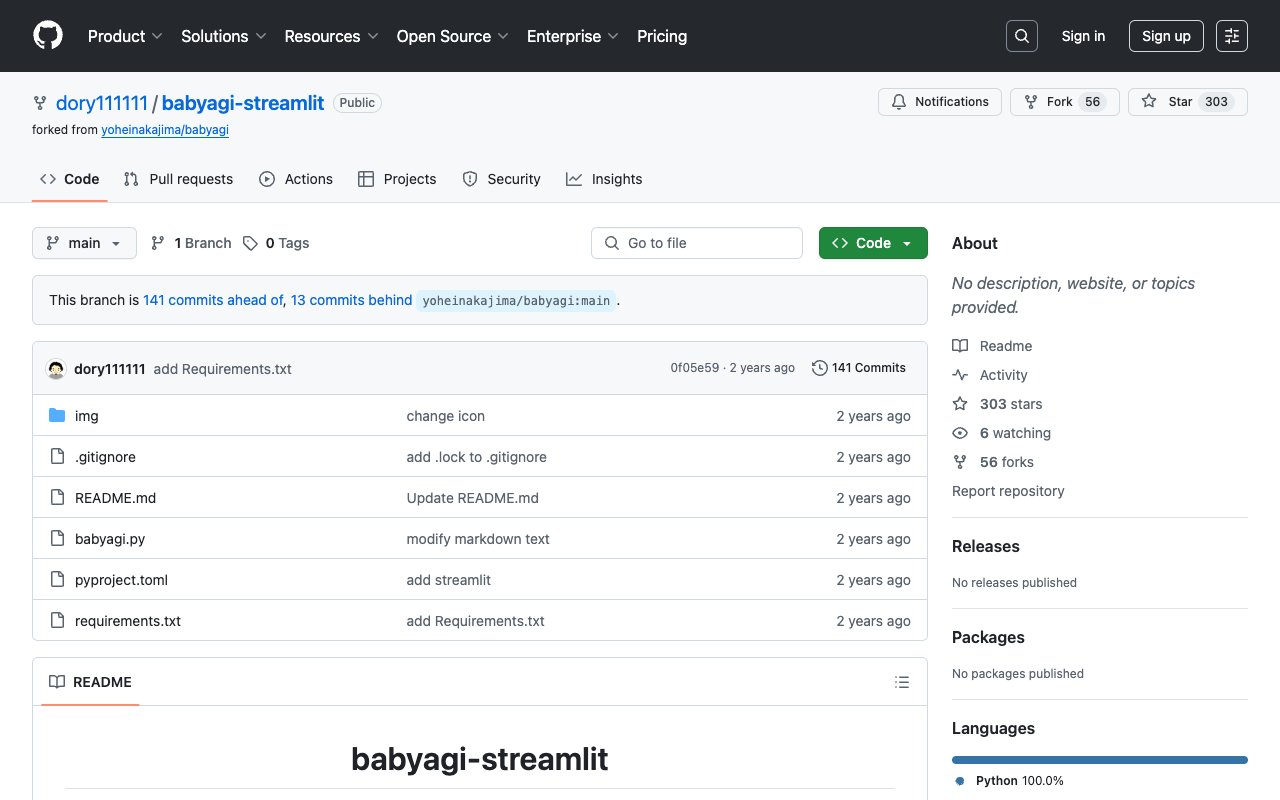Open the 141 commits ahead of link

[213, 300]
